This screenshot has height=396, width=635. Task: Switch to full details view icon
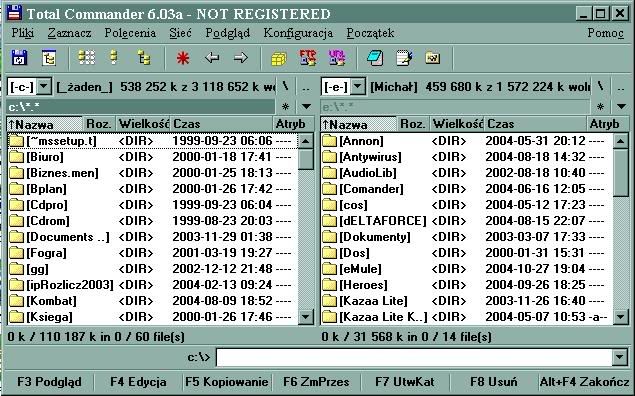[114, 58]
